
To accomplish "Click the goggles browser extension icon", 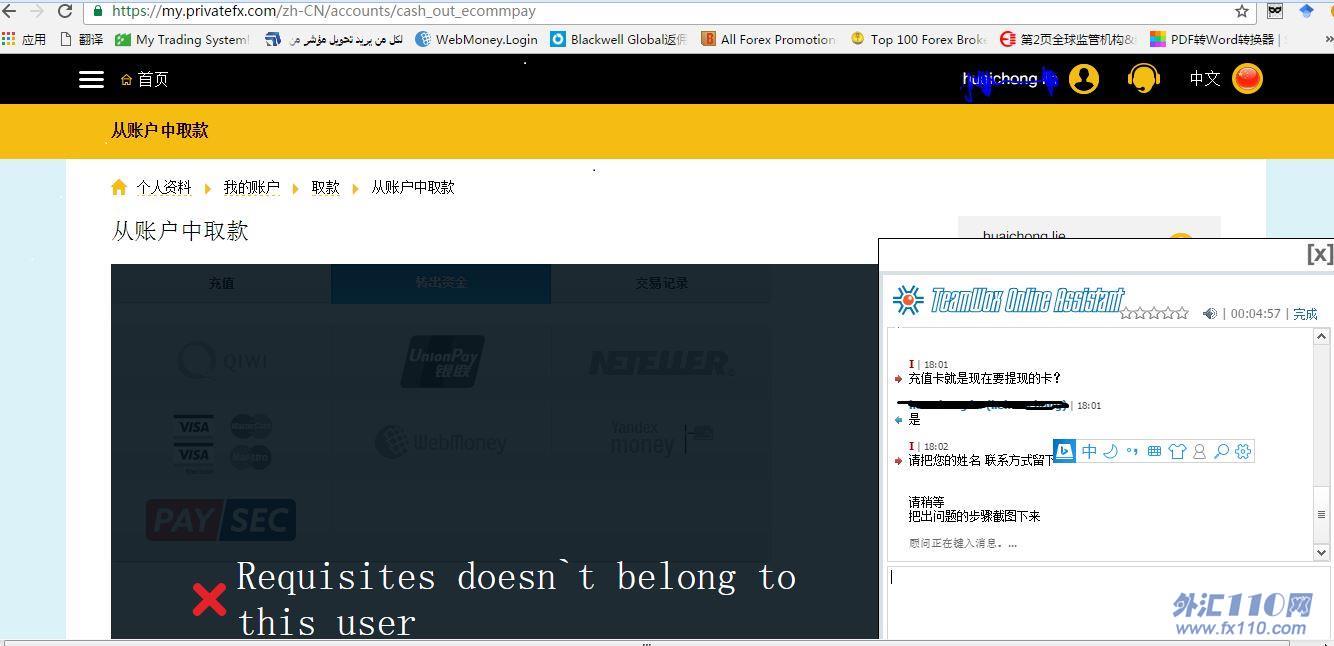I will [1275, 11].
